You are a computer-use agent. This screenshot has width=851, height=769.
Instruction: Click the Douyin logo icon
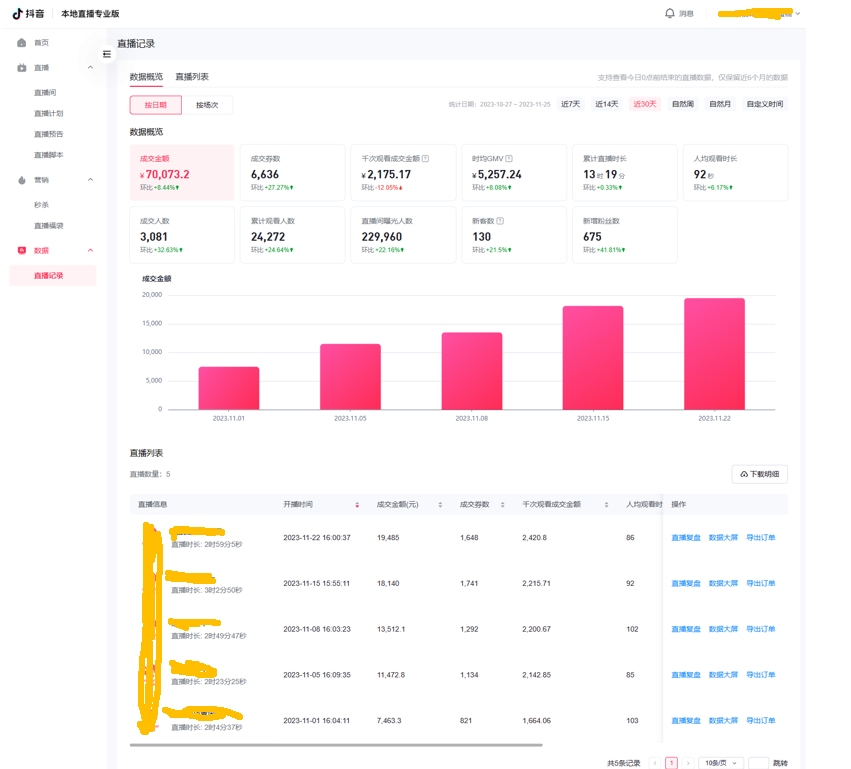pos(18,14)
